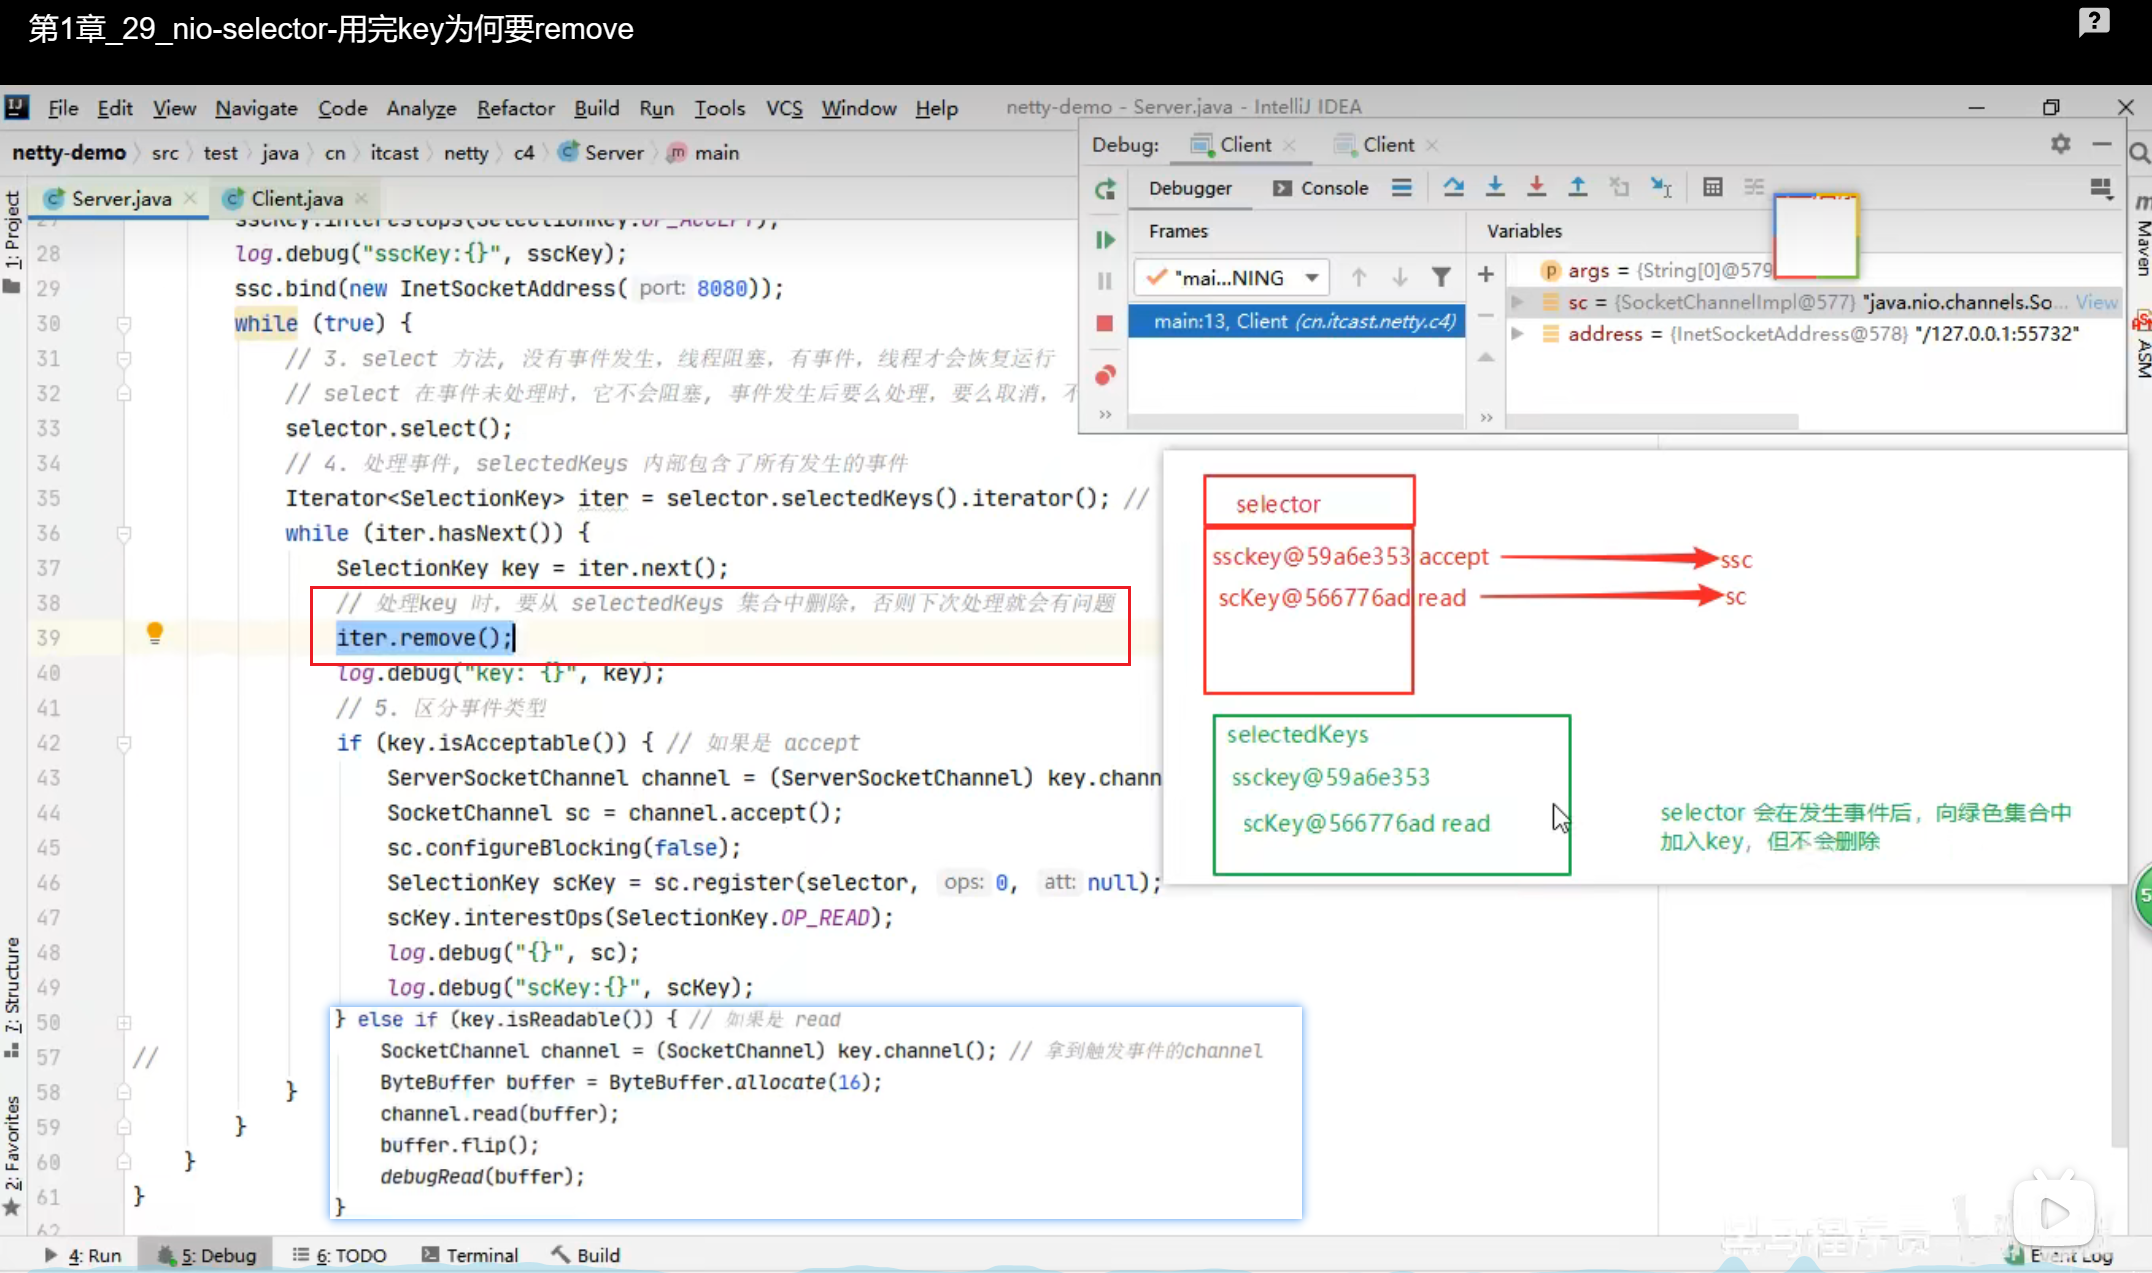
Task: Open the View Breakpoints dialog
Action: click(1105, 375)
